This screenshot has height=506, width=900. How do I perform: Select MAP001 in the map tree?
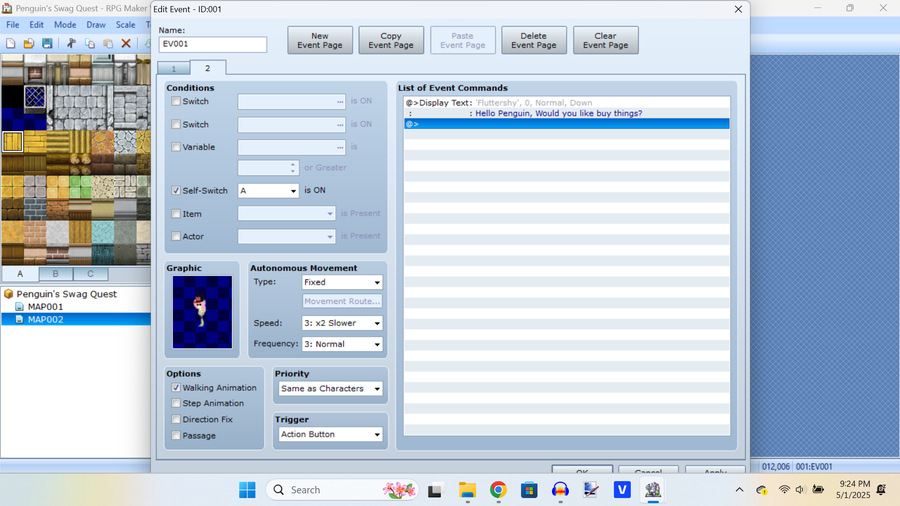45,306
